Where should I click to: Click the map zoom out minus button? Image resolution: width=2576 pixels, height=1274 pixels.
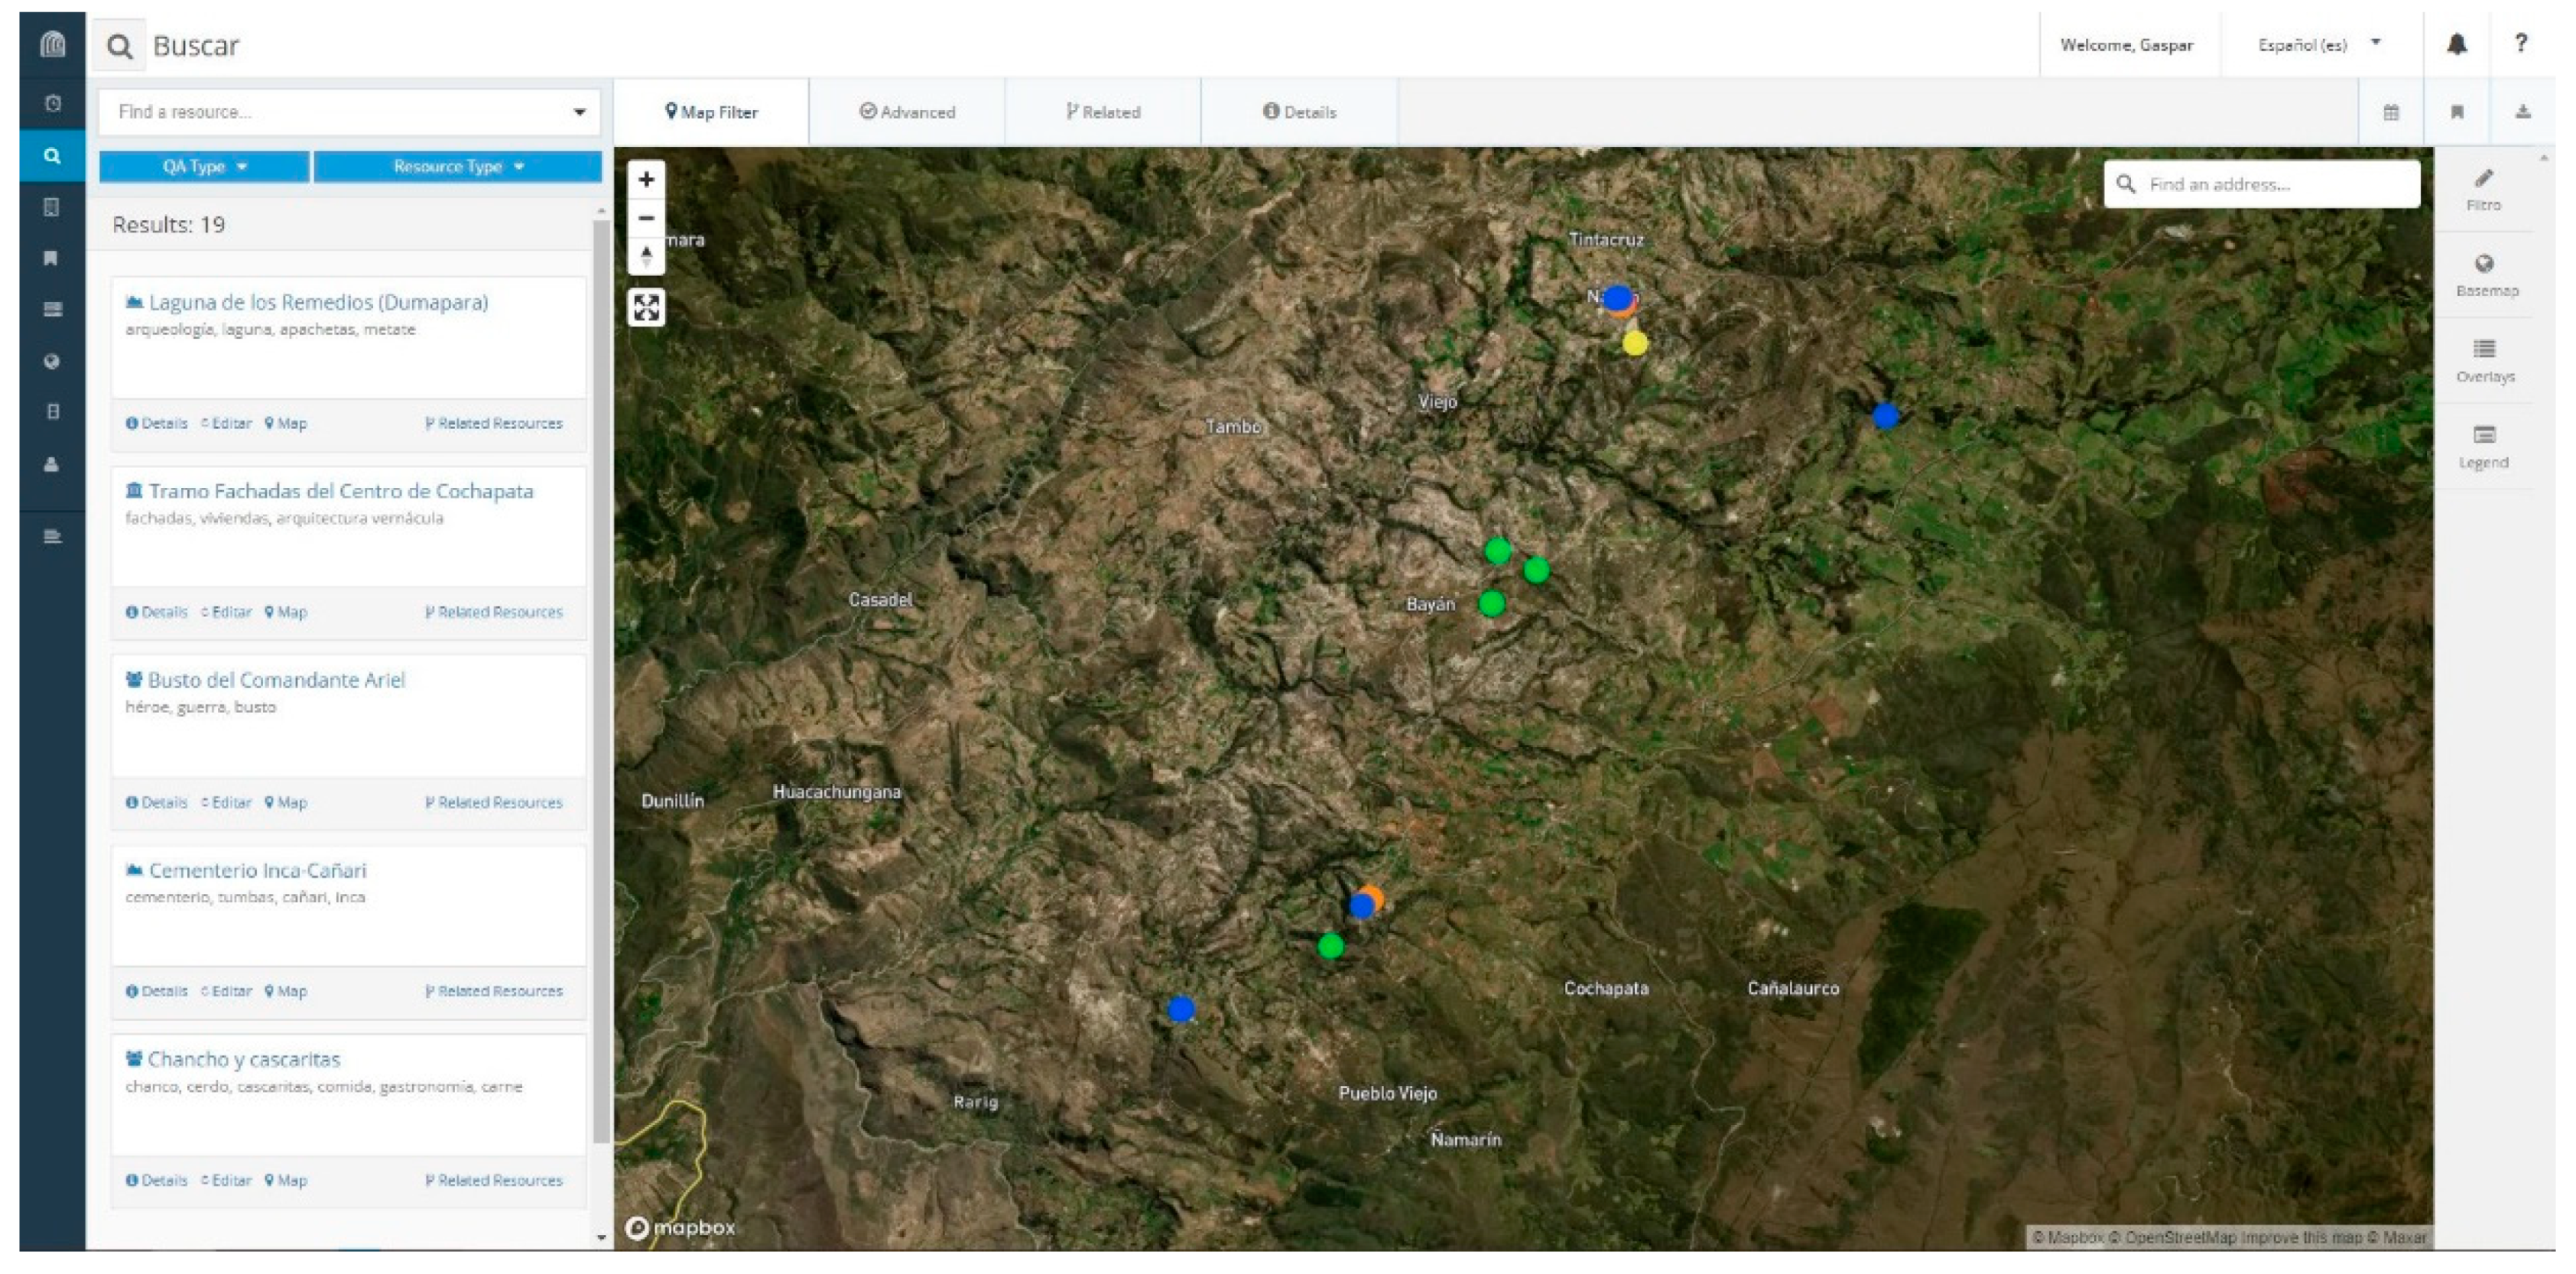tap(646, 218)
